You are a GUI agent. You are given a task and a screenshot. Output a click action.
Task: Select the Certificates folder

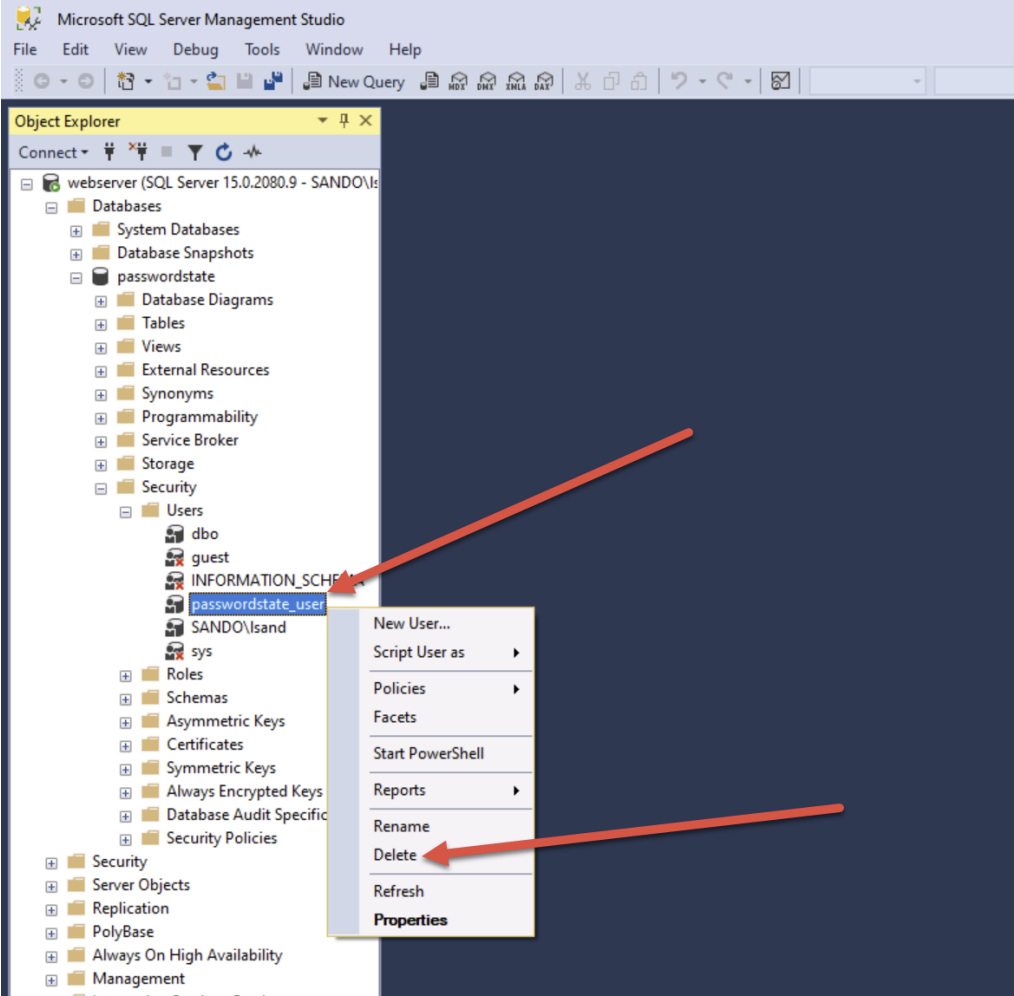[204, 744]
